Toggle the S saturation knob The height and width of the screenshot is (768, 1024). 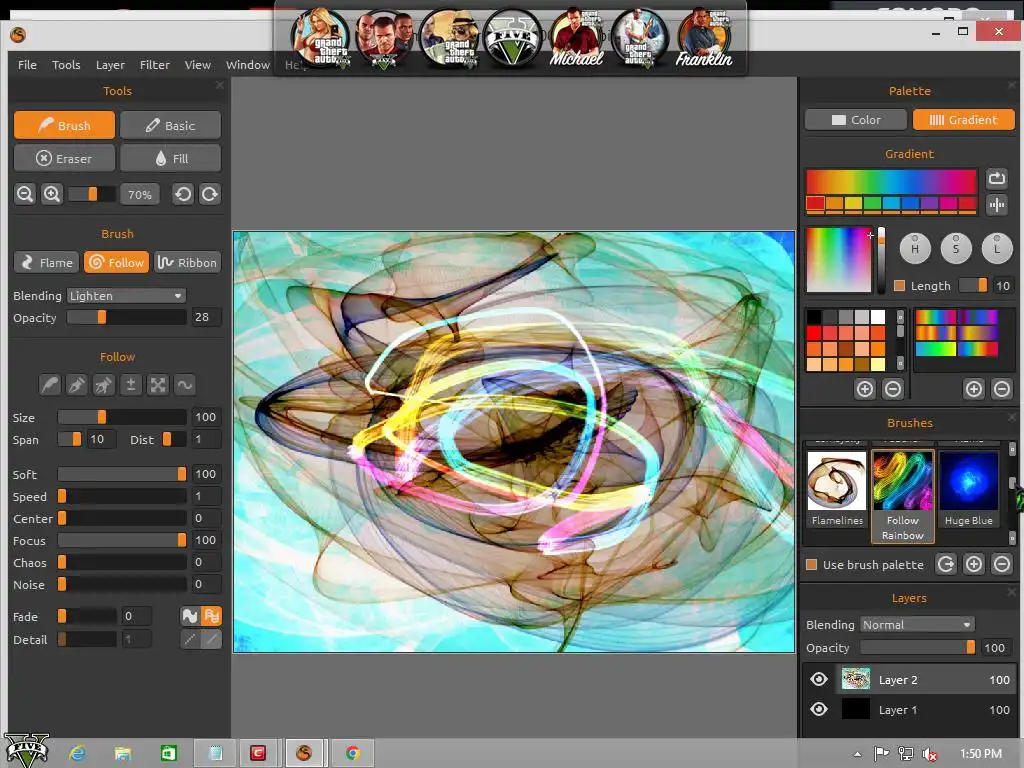pyautogui.click(x=956, y=248)
